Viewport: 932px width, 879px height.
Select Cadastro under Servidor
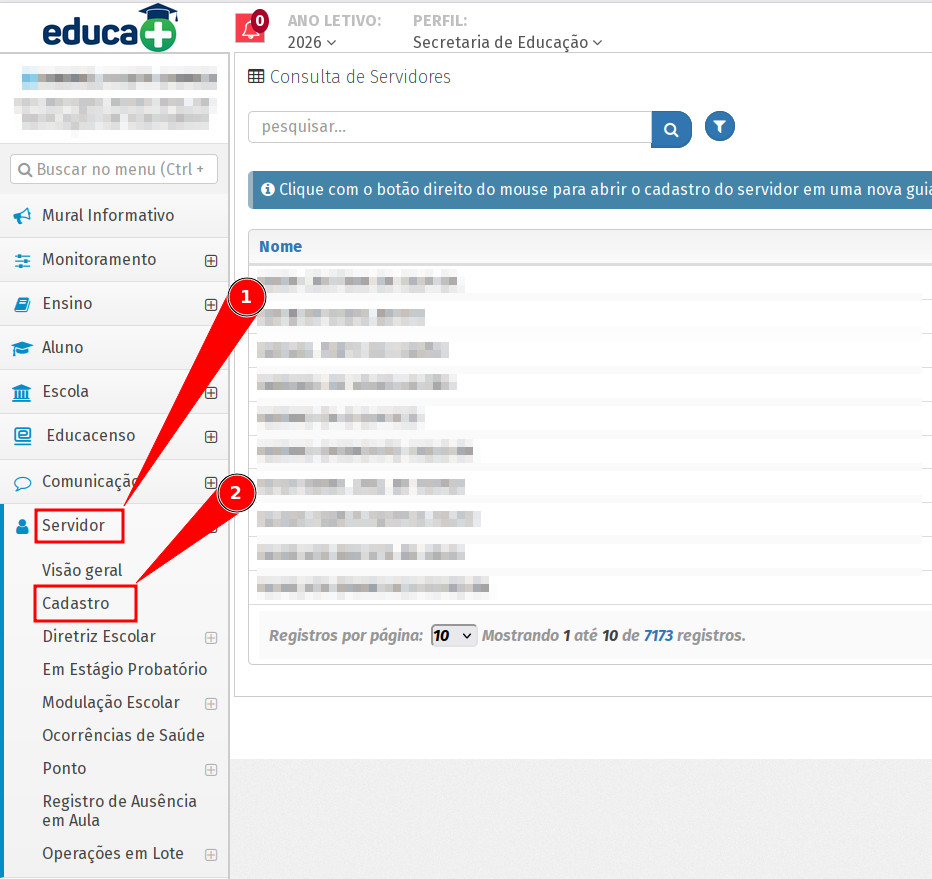76,604
